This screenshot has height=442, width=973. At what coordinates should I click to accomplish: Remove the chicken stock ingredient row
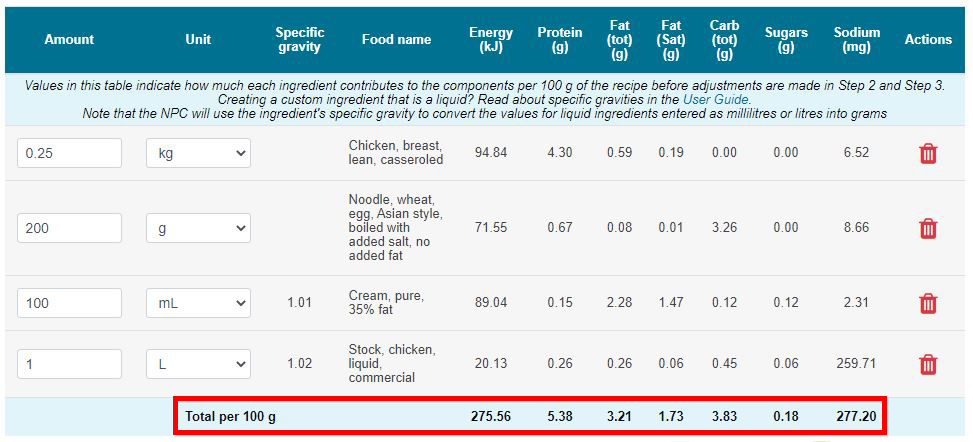(927, 364)
